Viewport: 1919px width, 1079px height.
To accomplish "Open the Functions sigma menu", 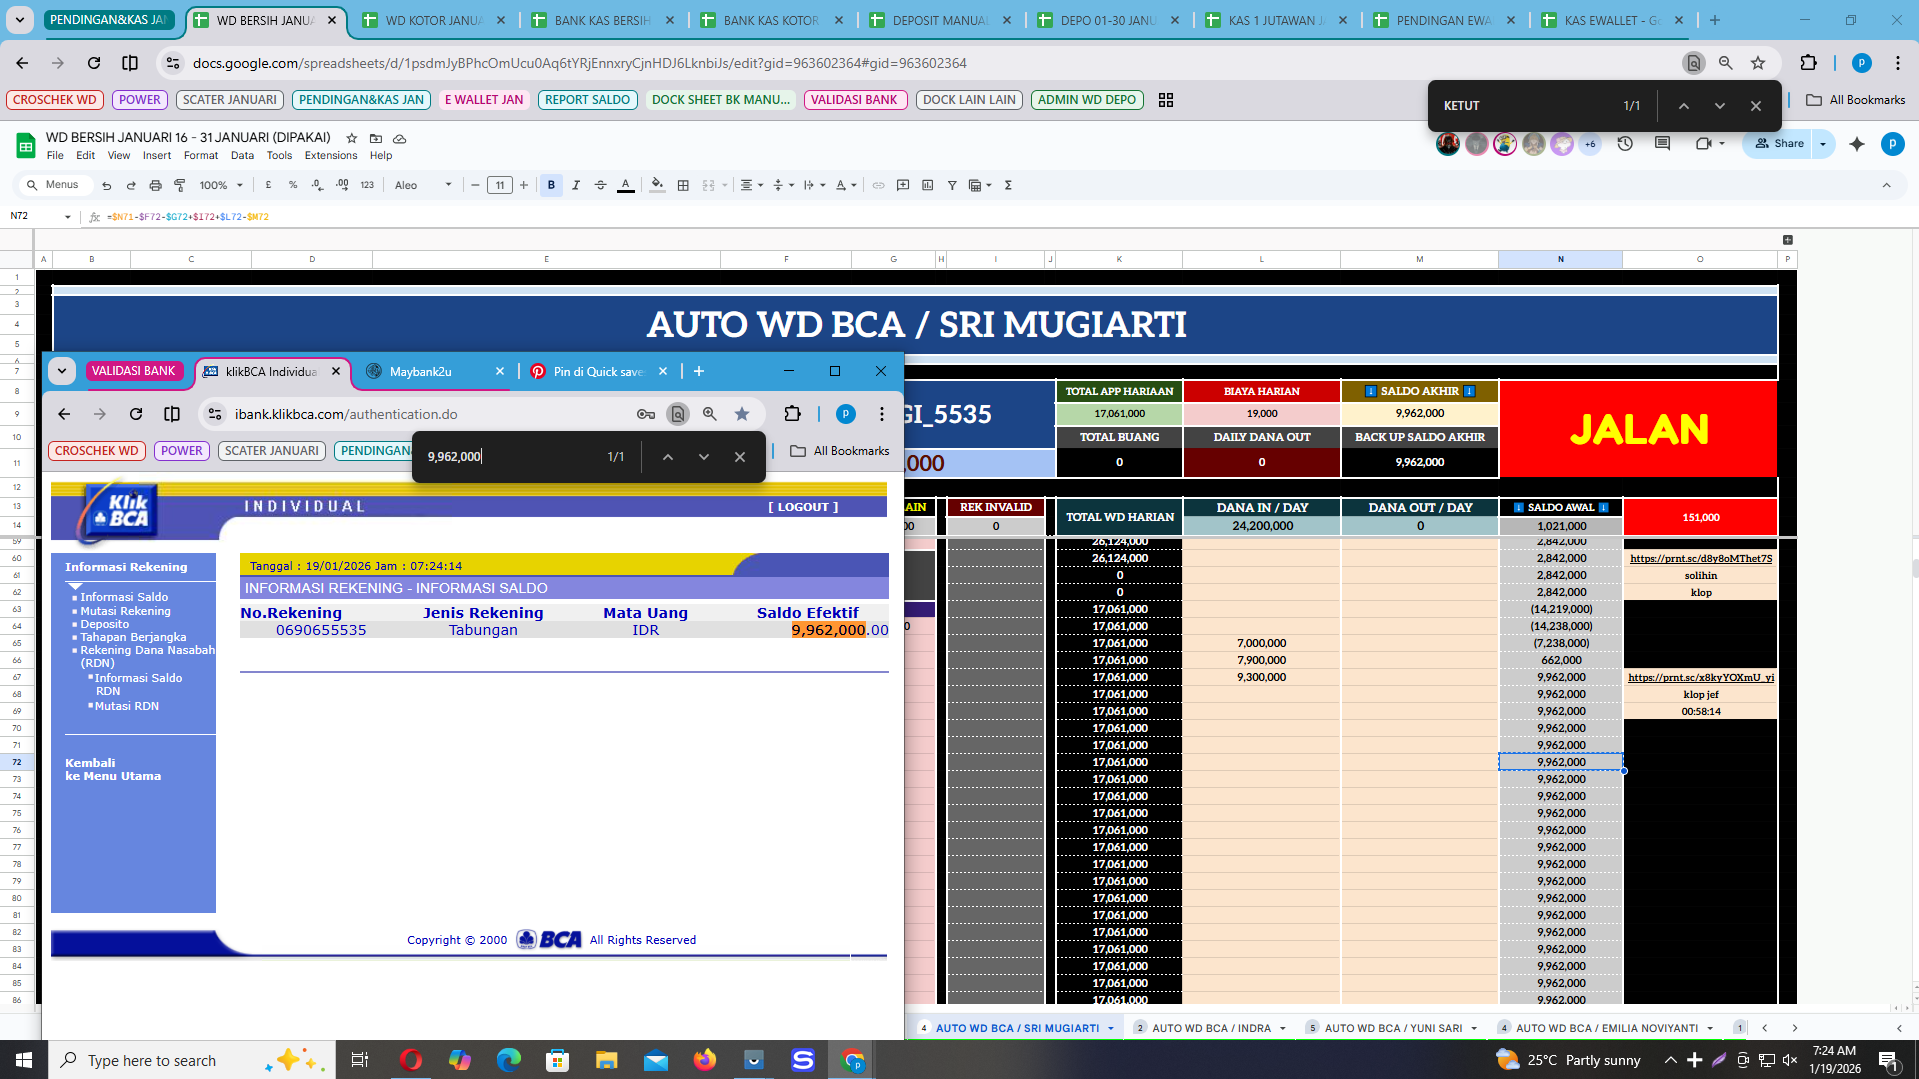I will click(1008, 185).
